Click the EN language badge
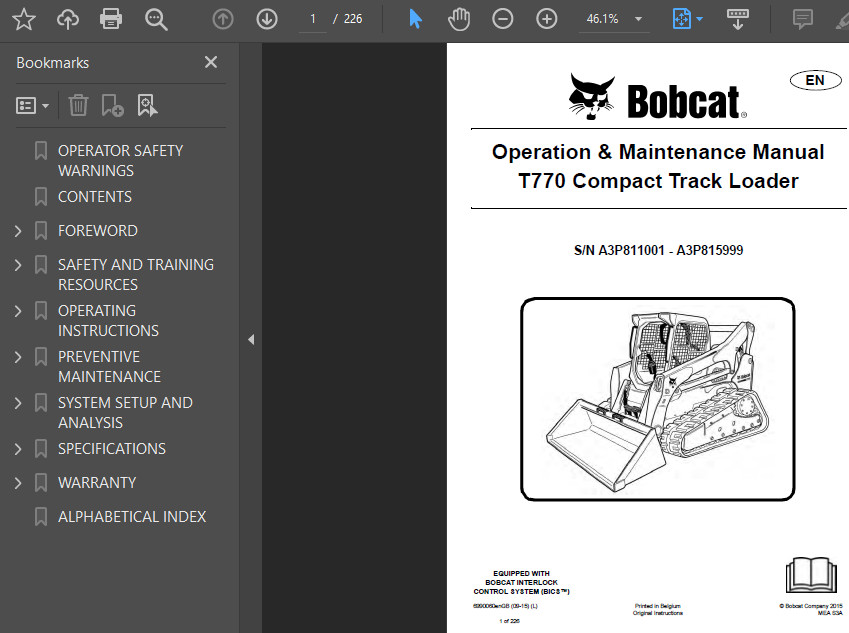This screenshot has width=849, height=633. pyautogui.click(x=815, y=81)
